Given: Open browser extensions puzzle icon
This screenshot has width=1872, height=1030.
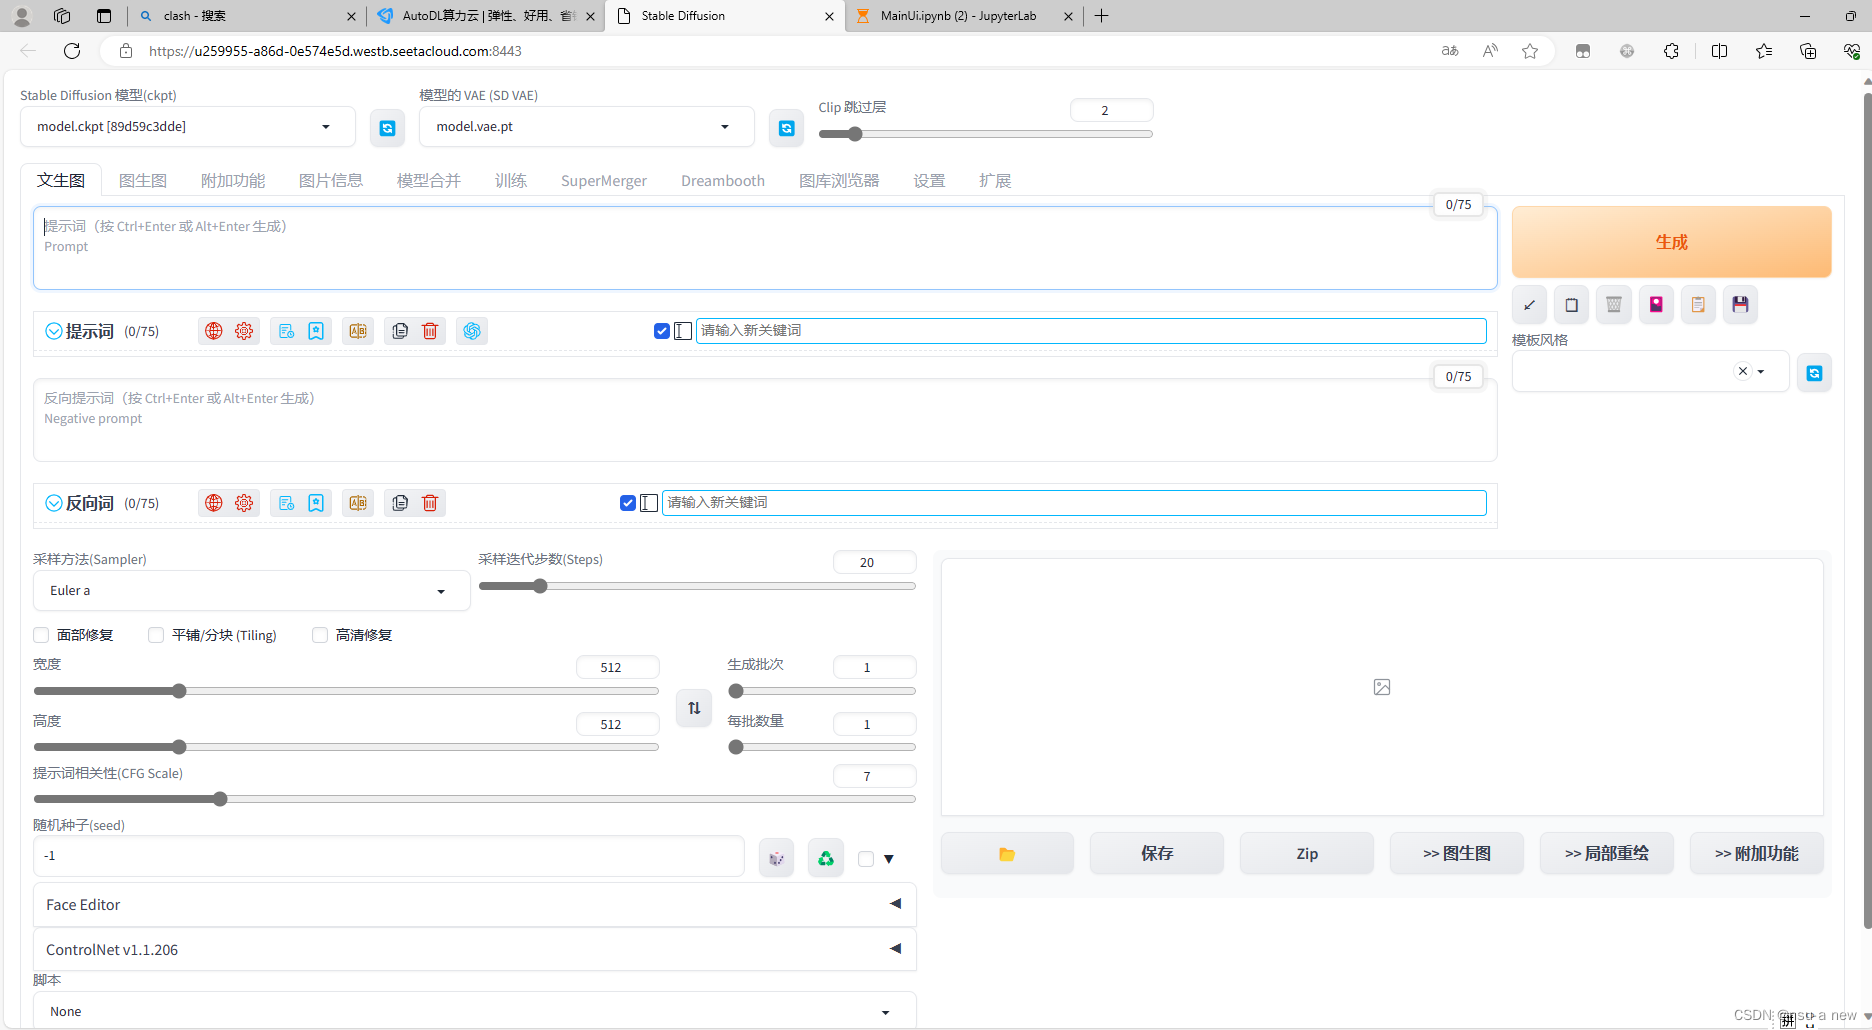Looking at the screenshot, I should tap(1671, 51).
